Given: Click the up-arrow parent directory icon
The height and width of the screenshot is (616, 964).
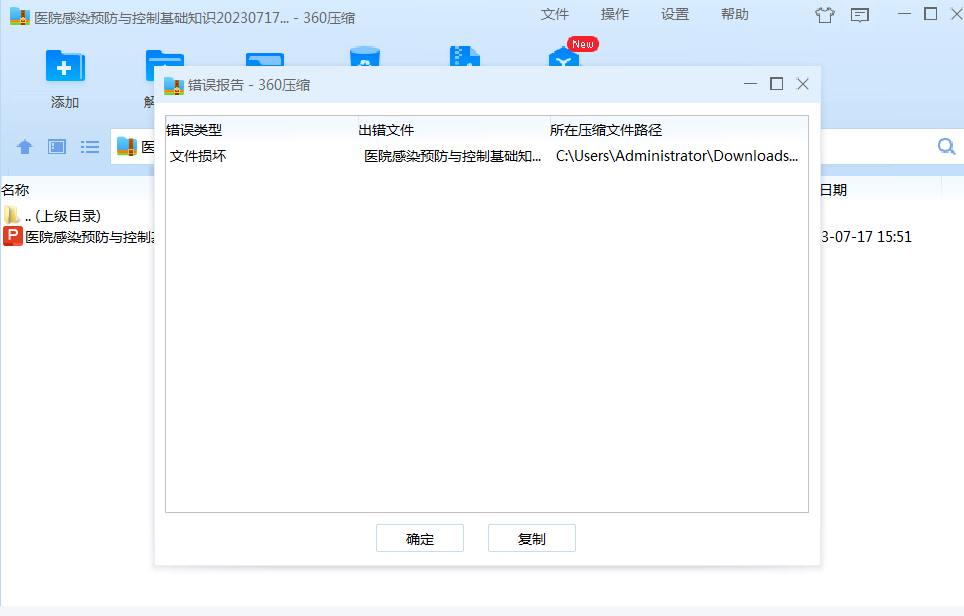Looking at the screenshot, I should 23,146.
